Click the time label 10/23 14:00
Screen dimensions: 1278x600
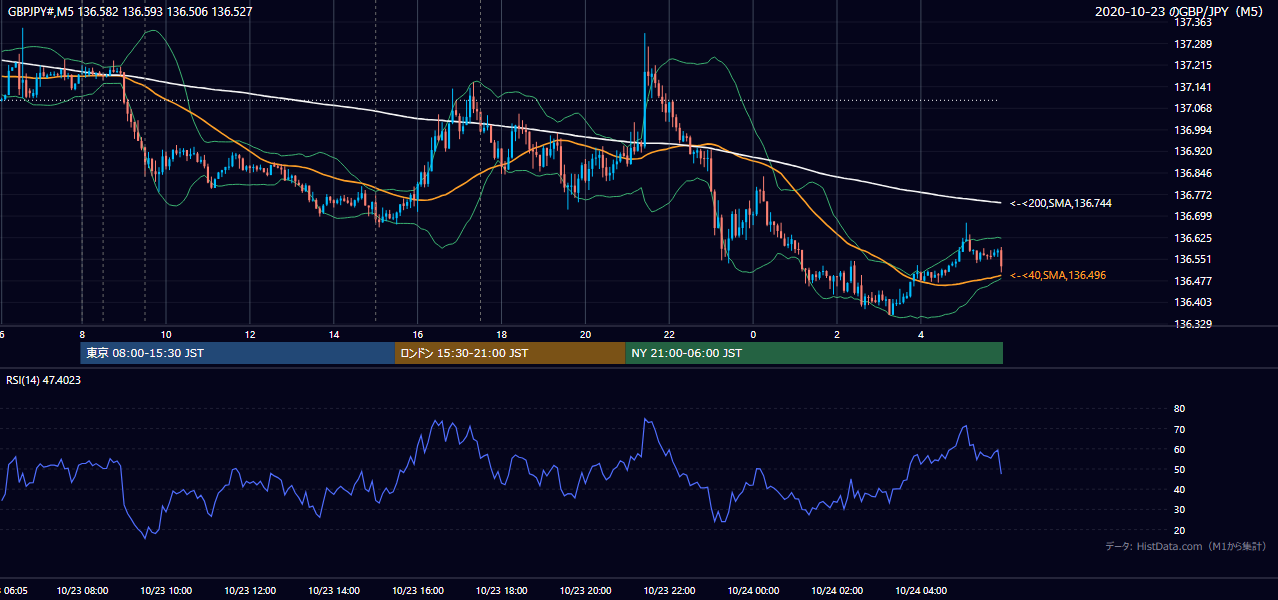coord(334,590)
